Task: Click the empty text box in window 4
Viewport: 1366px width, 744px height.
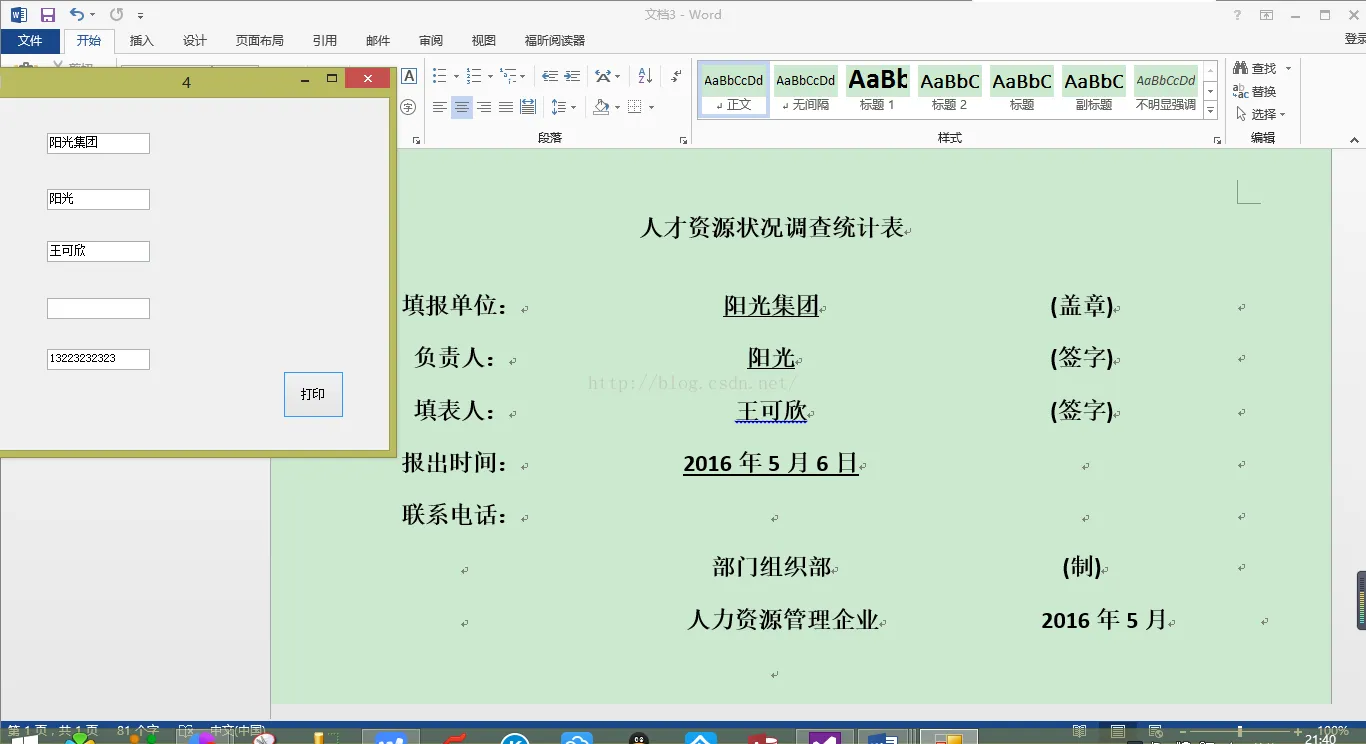Action: point(98,308)
